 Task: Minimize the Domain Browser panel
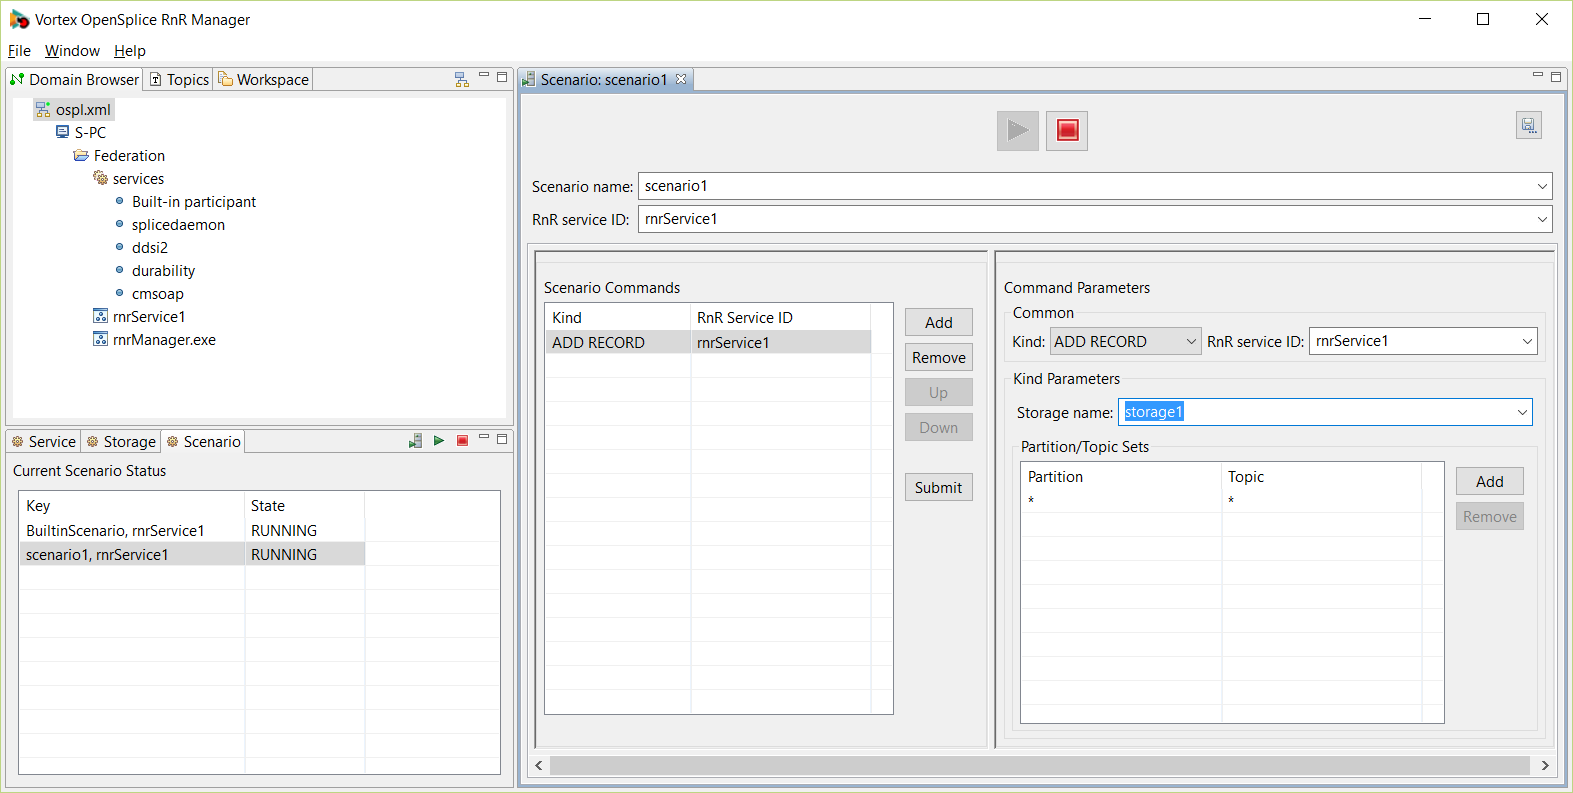[484, 76]
